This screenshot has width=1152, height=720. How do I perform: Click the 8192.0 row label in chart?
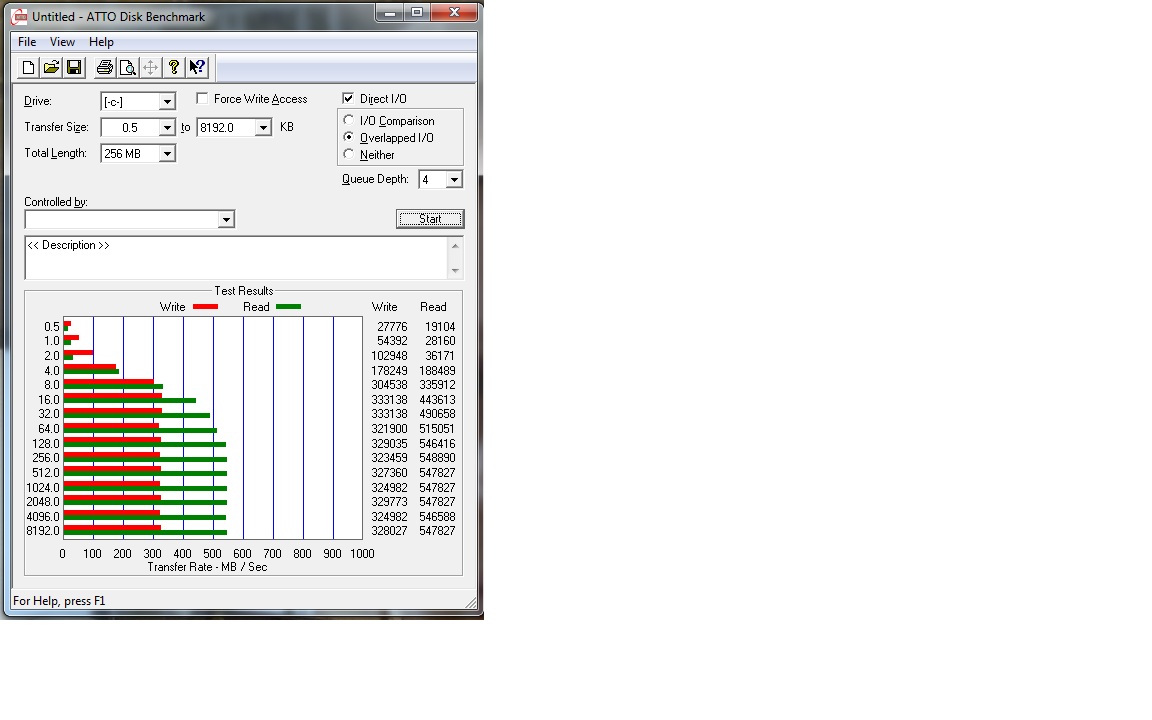coord(43,530)
